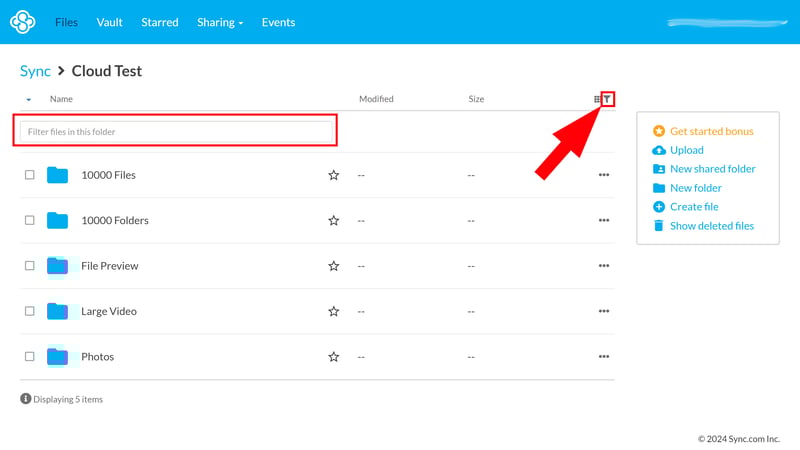The image size is (800, 450).
Task: Click the Upload cloud icon
Action: (658, 150)
